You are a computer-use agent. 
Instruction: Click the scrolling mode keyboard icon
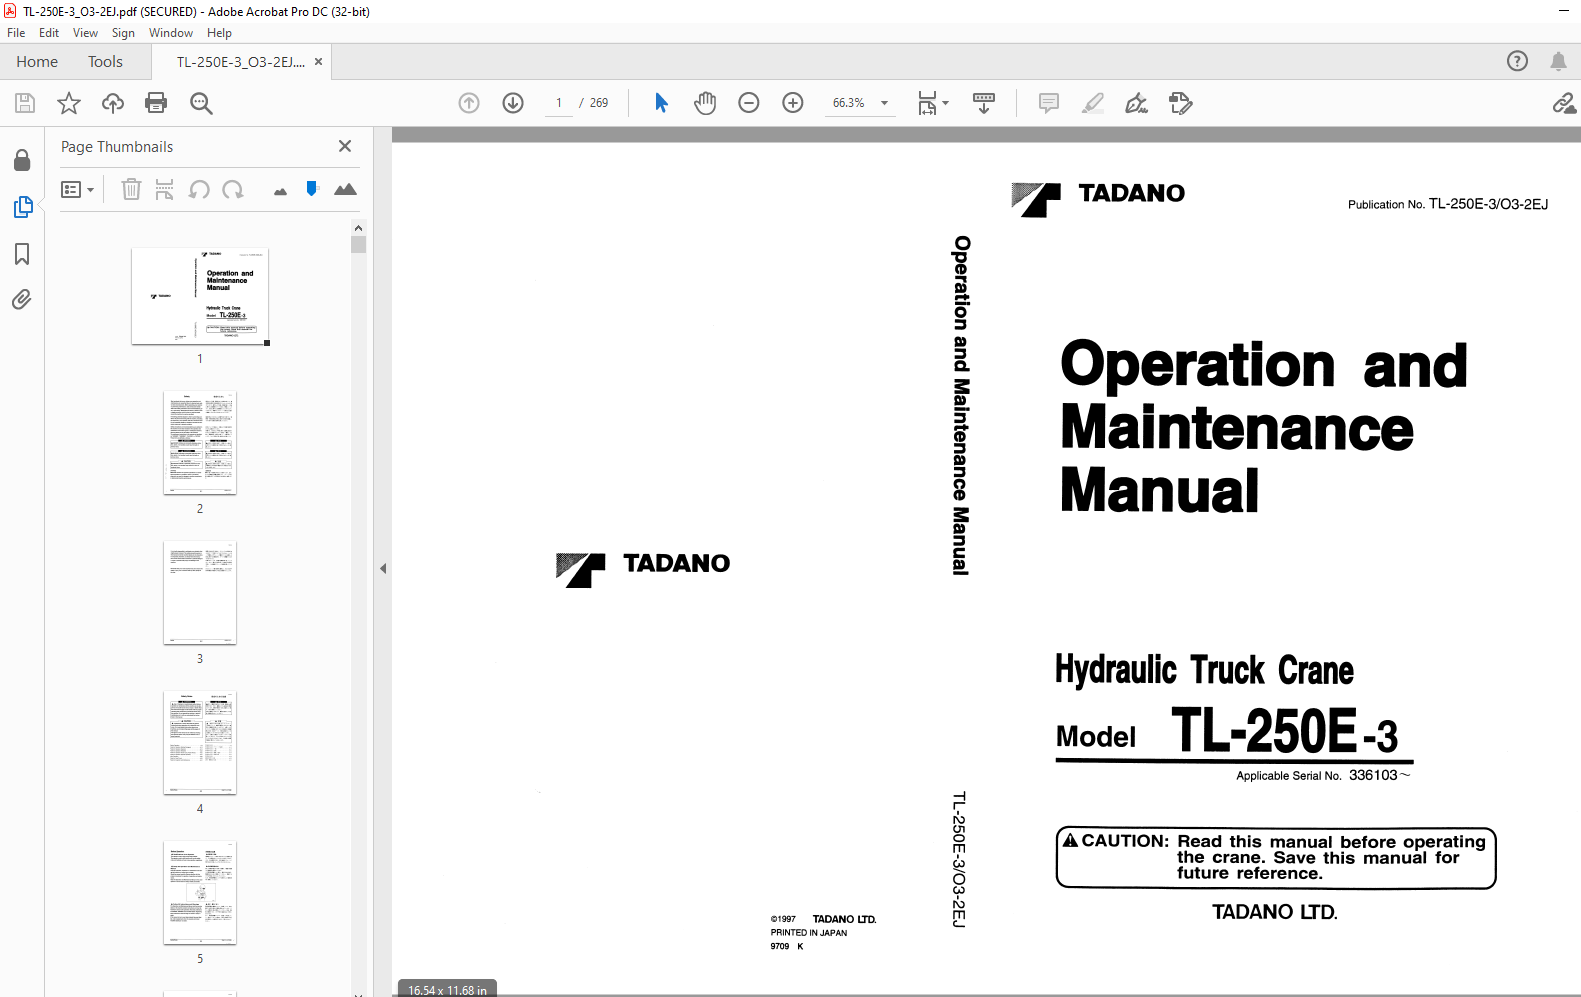[984, 103]
